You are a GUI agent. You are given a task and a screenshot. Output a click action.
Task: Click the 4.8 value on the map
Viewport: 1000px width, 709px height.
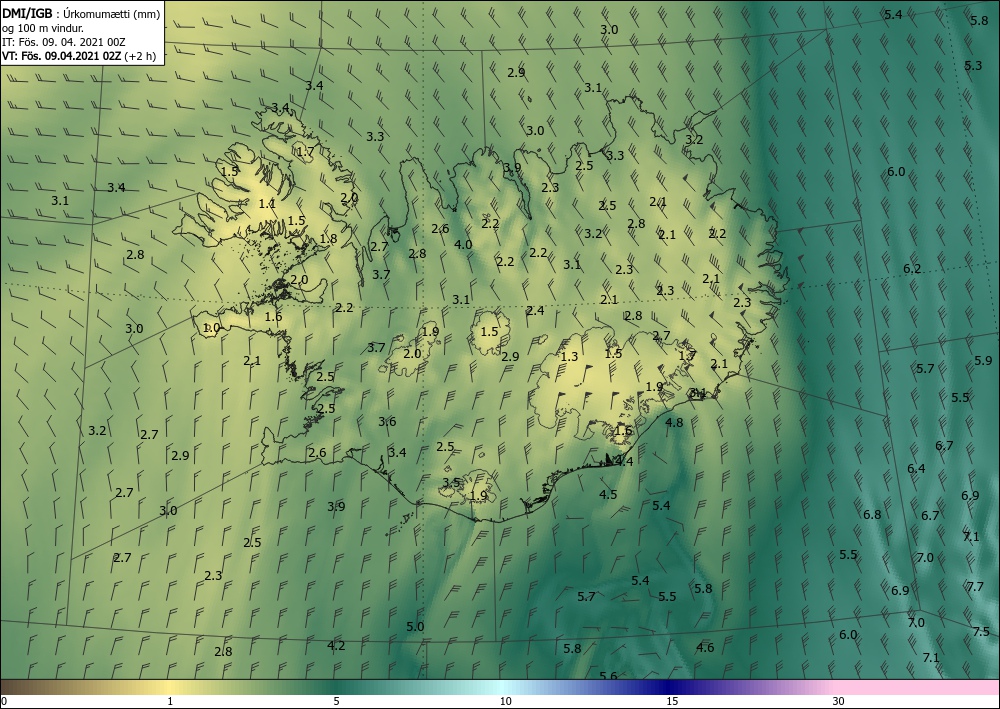(674, 423)
